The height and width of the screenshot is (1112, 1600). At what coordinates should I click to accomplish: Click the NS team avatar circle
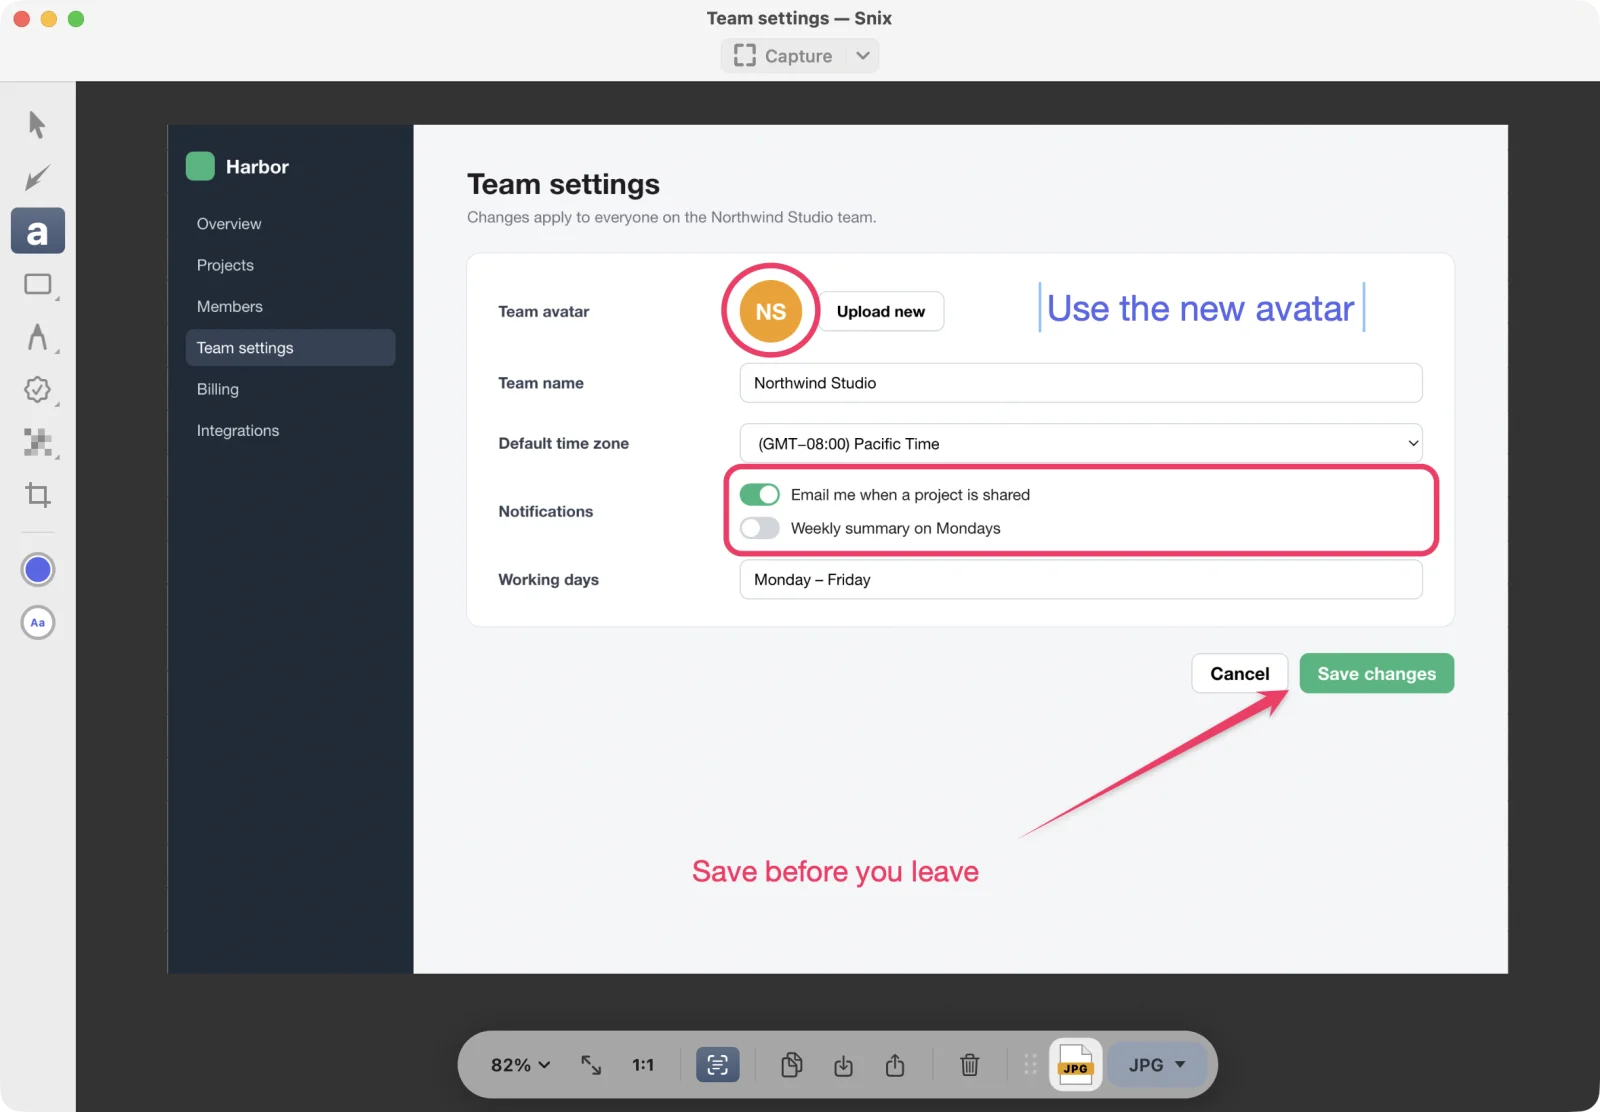pyautogui.click(x=771, y=311)
